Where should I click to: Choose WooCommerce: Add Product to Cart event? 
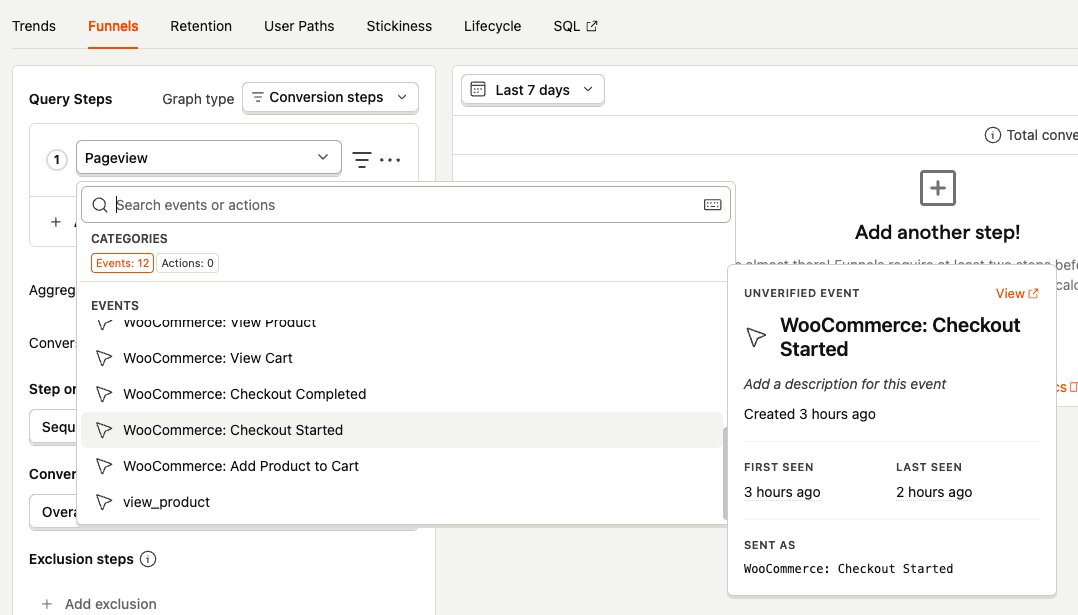pyautogui.click(x=402, y=466)
